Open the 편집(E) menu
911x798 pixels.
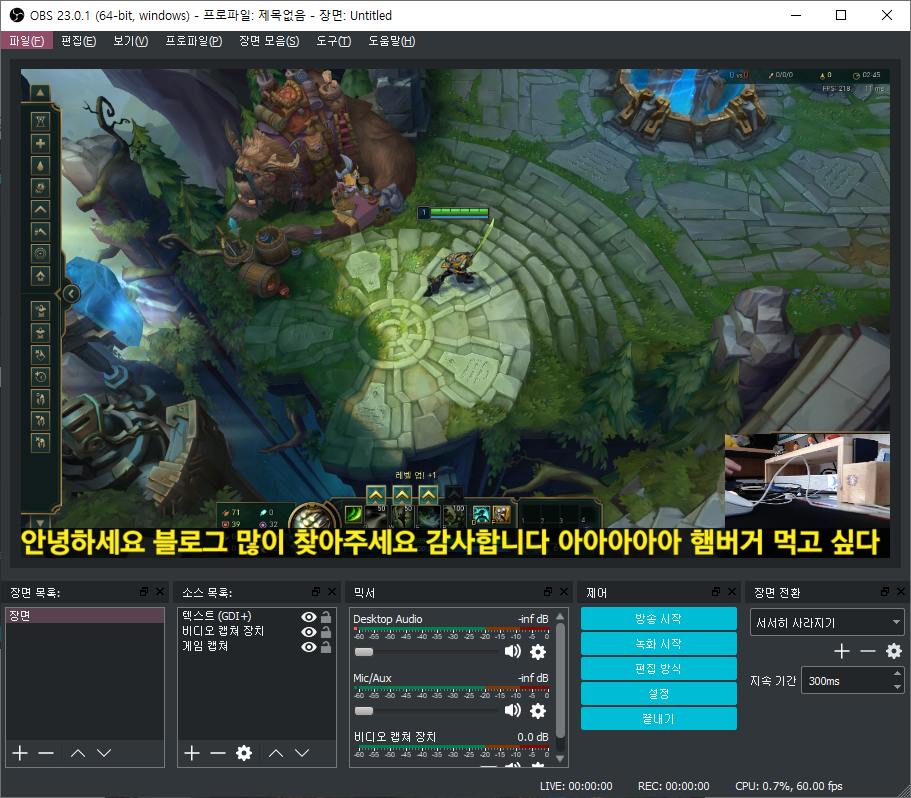pos(78,41)
